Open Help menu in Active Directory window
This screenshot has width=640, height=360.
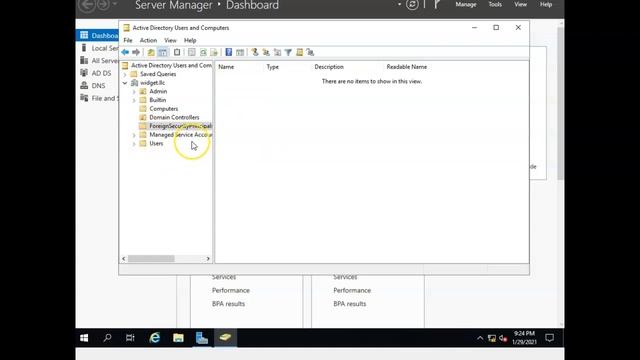pyautogui.click(x=190, y=40)
